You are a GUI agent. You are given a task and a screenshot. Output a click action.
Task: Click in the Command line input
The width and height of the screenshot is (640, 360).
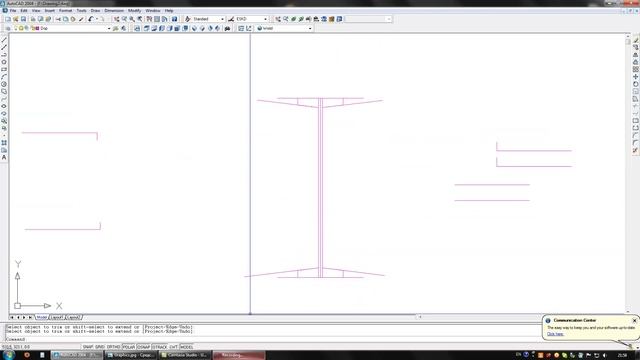click(273, 339)
